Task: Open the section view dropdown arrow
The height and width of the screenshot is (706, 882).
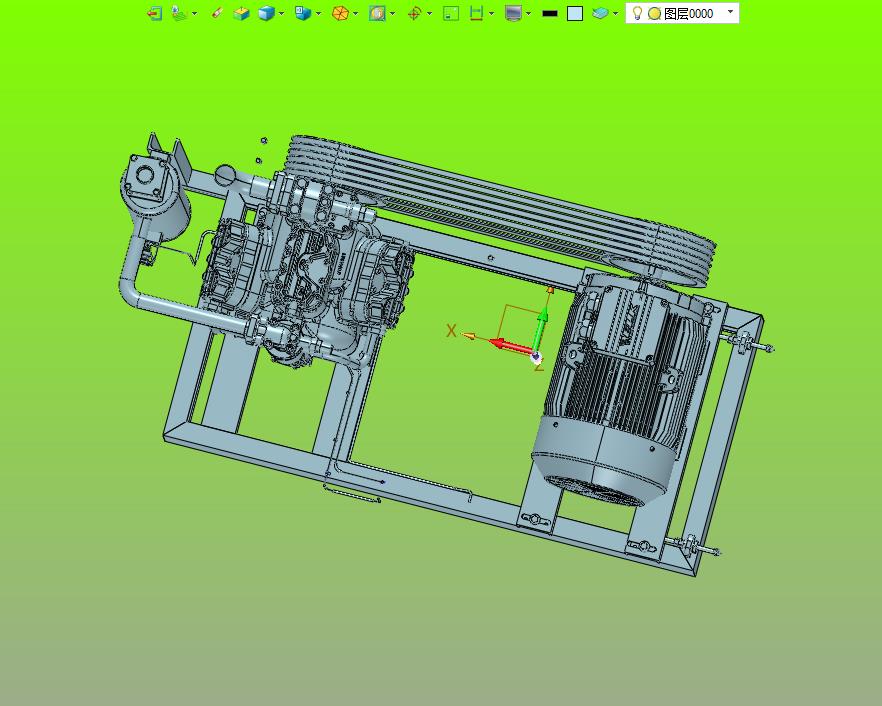Action: (x=392, y=14)
